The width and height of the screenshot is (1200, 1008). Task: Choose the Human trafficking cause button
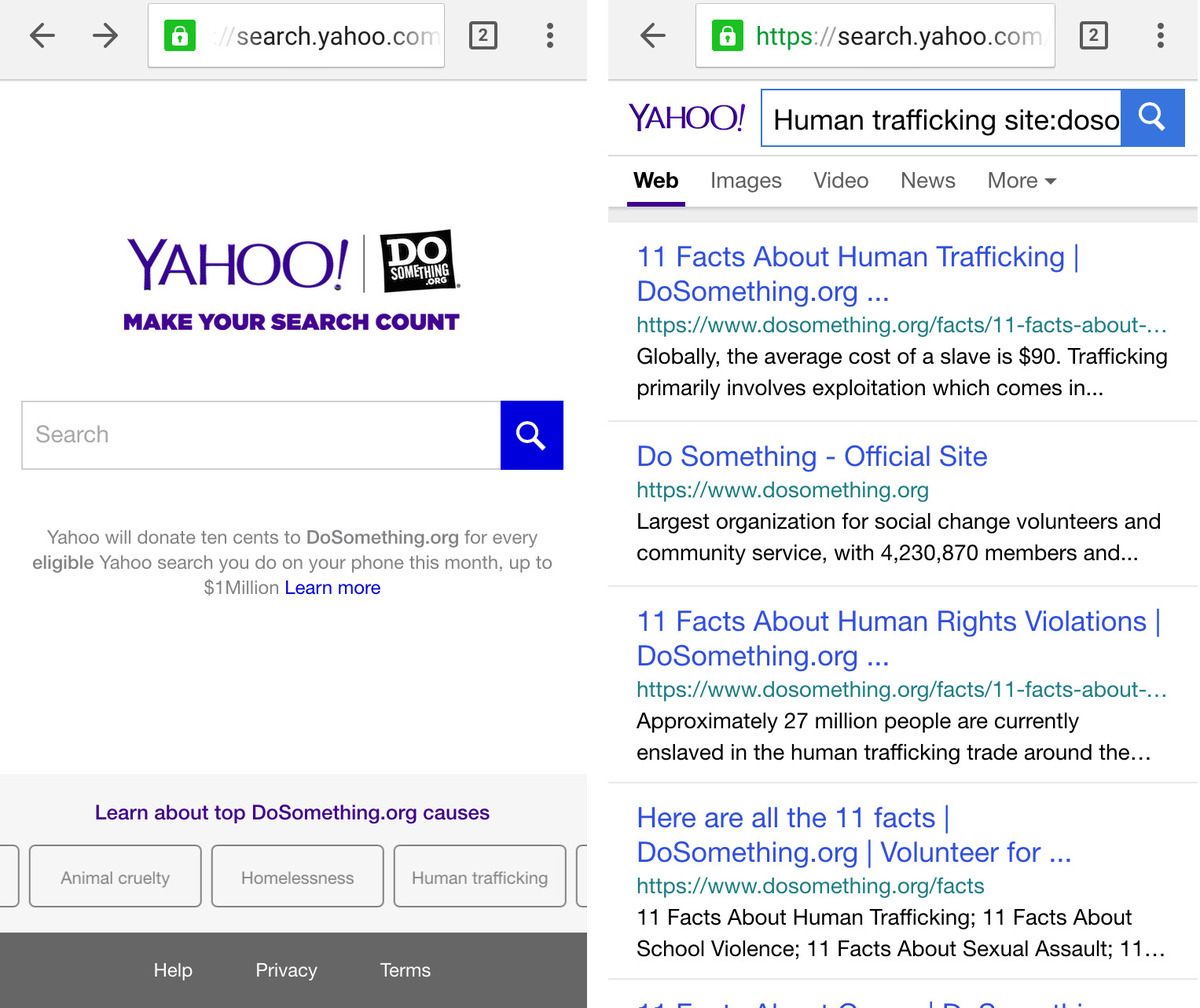479,877
